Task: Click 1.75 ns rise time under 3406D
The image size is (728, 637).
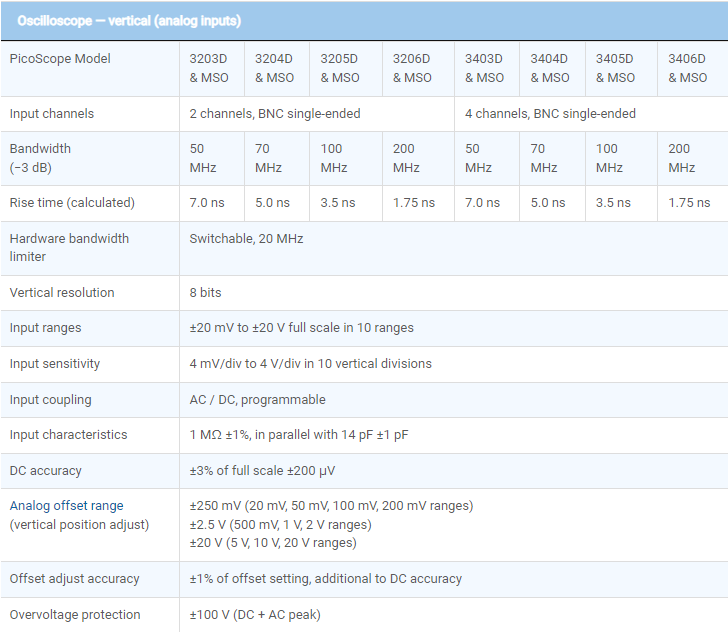Action: coord(689,203)
